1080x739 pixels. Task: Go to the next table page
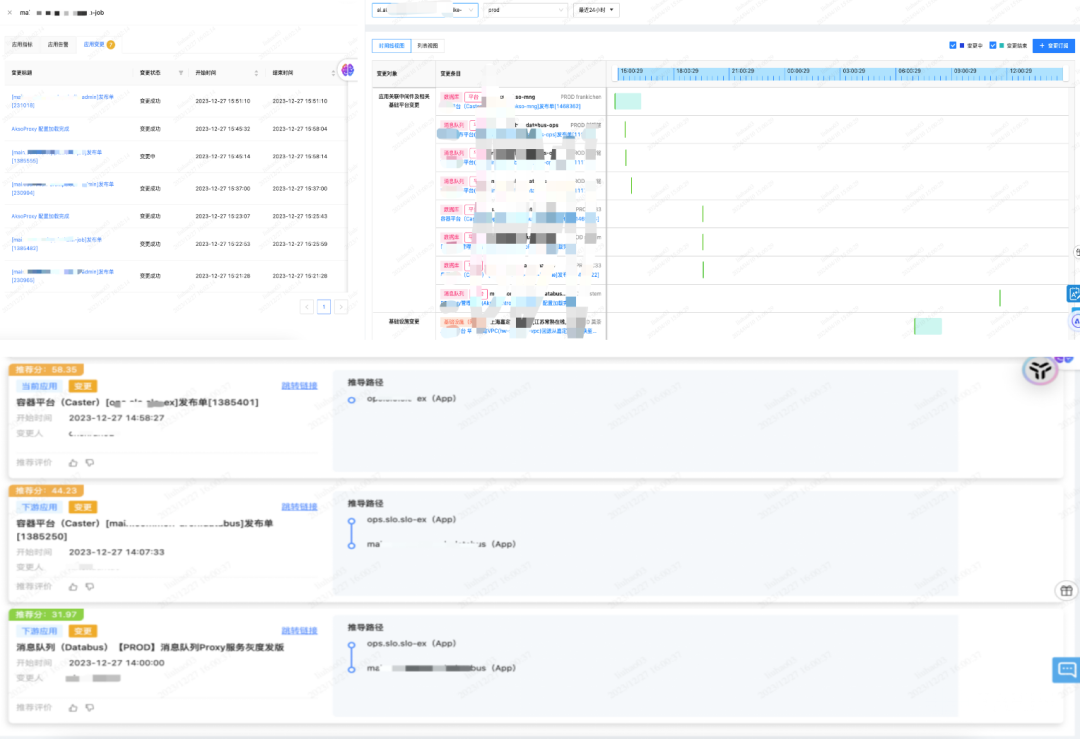click(340, 306)
